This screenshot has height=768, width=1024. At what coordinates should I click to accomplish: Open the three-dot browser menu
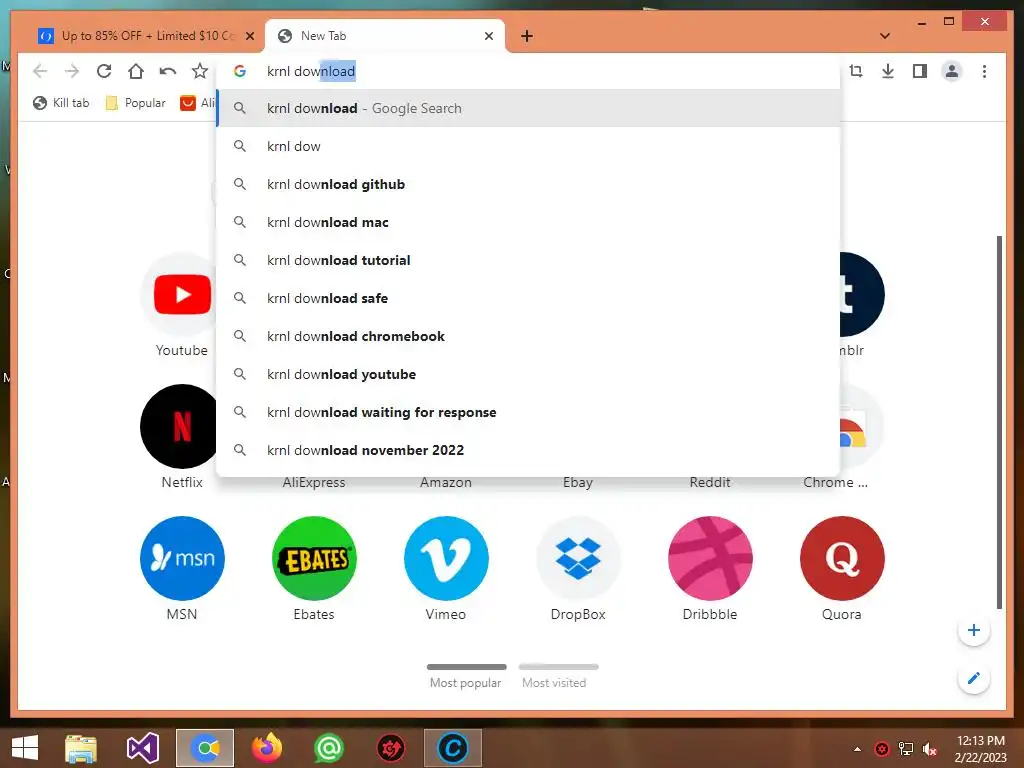[x=984, y=71]
